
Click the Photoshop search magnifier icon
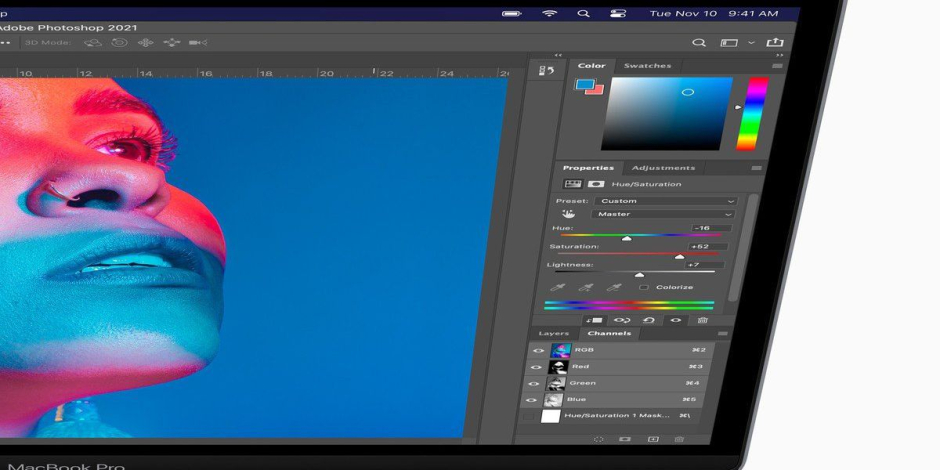700,43
